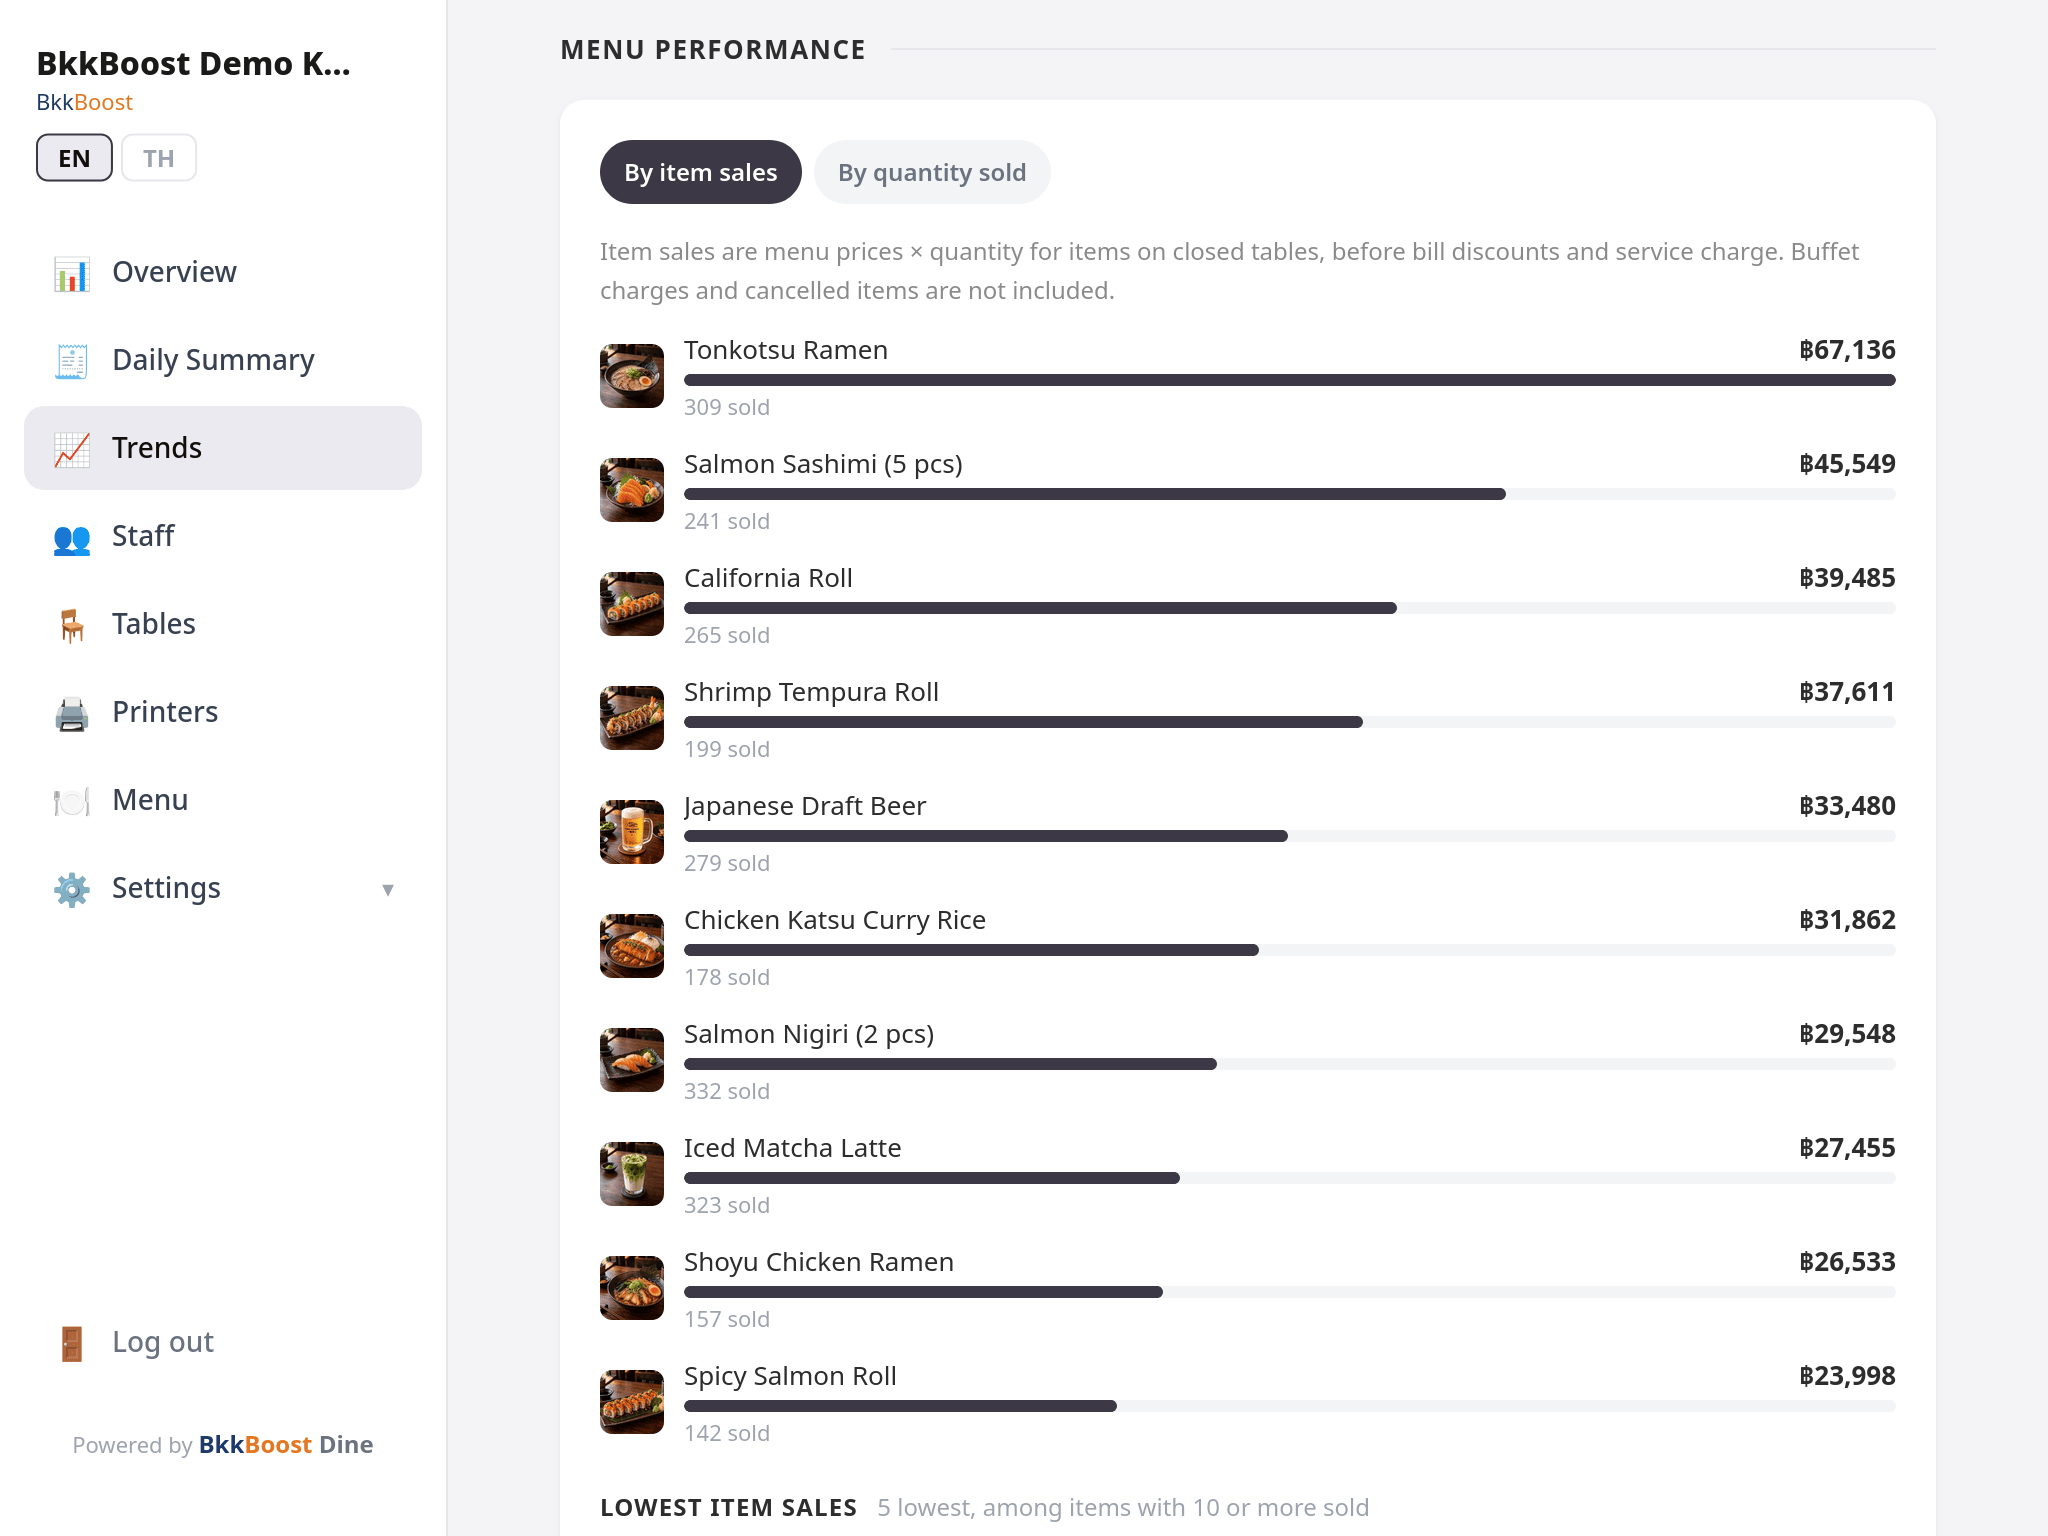Log out of the dashboard
This screenshot has height=1536, width=2048.
223,1342
